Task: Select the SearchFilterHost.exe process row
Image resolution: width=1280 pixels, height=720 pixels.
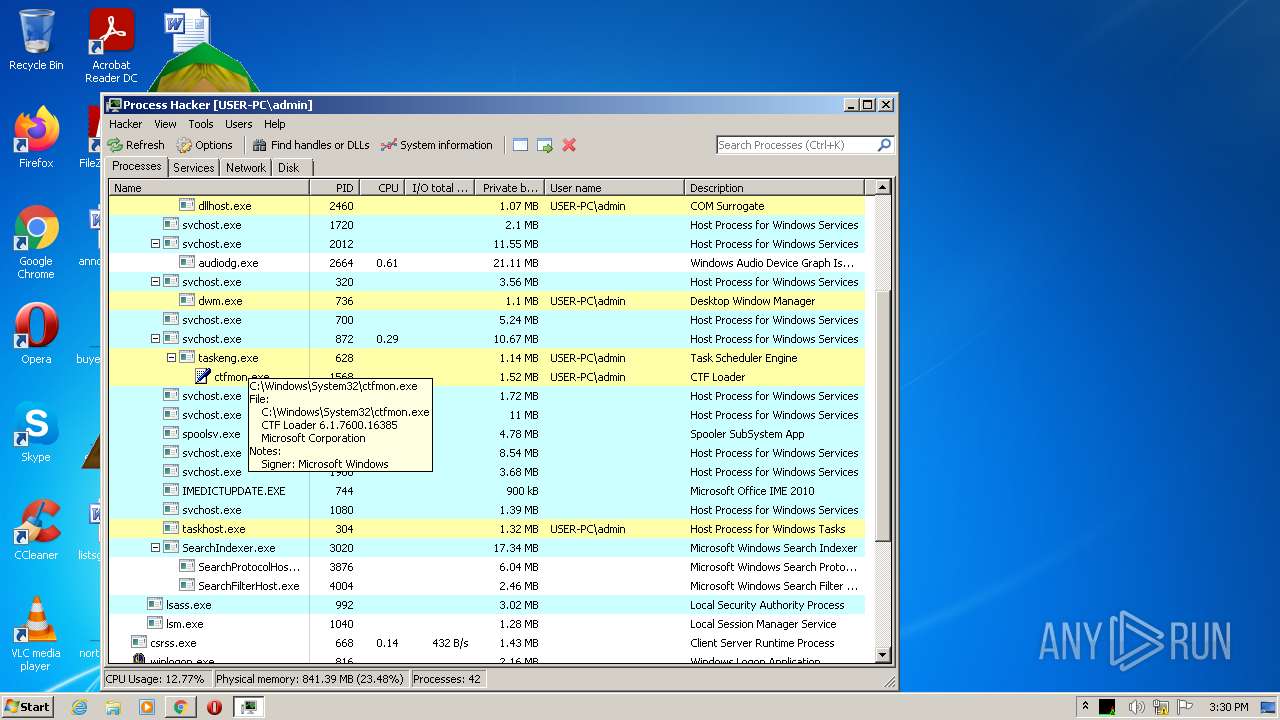Action: (486, 585)
